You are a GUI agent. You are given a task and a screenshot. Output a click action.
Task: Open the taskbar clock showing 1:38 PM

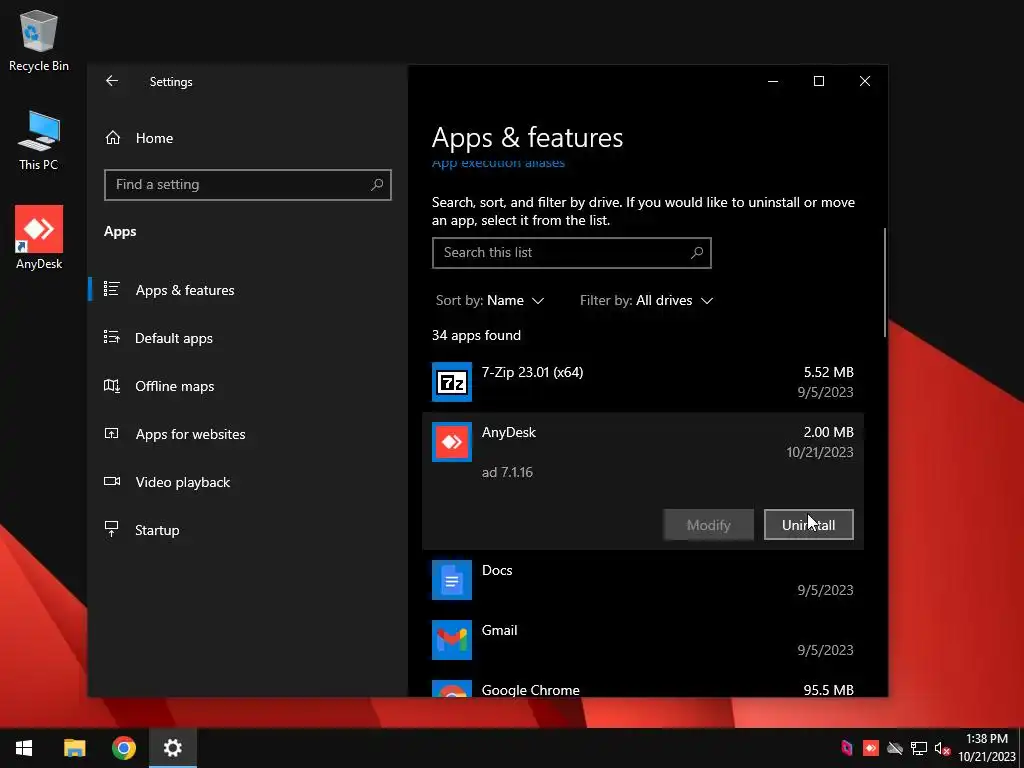pos(987,748)
